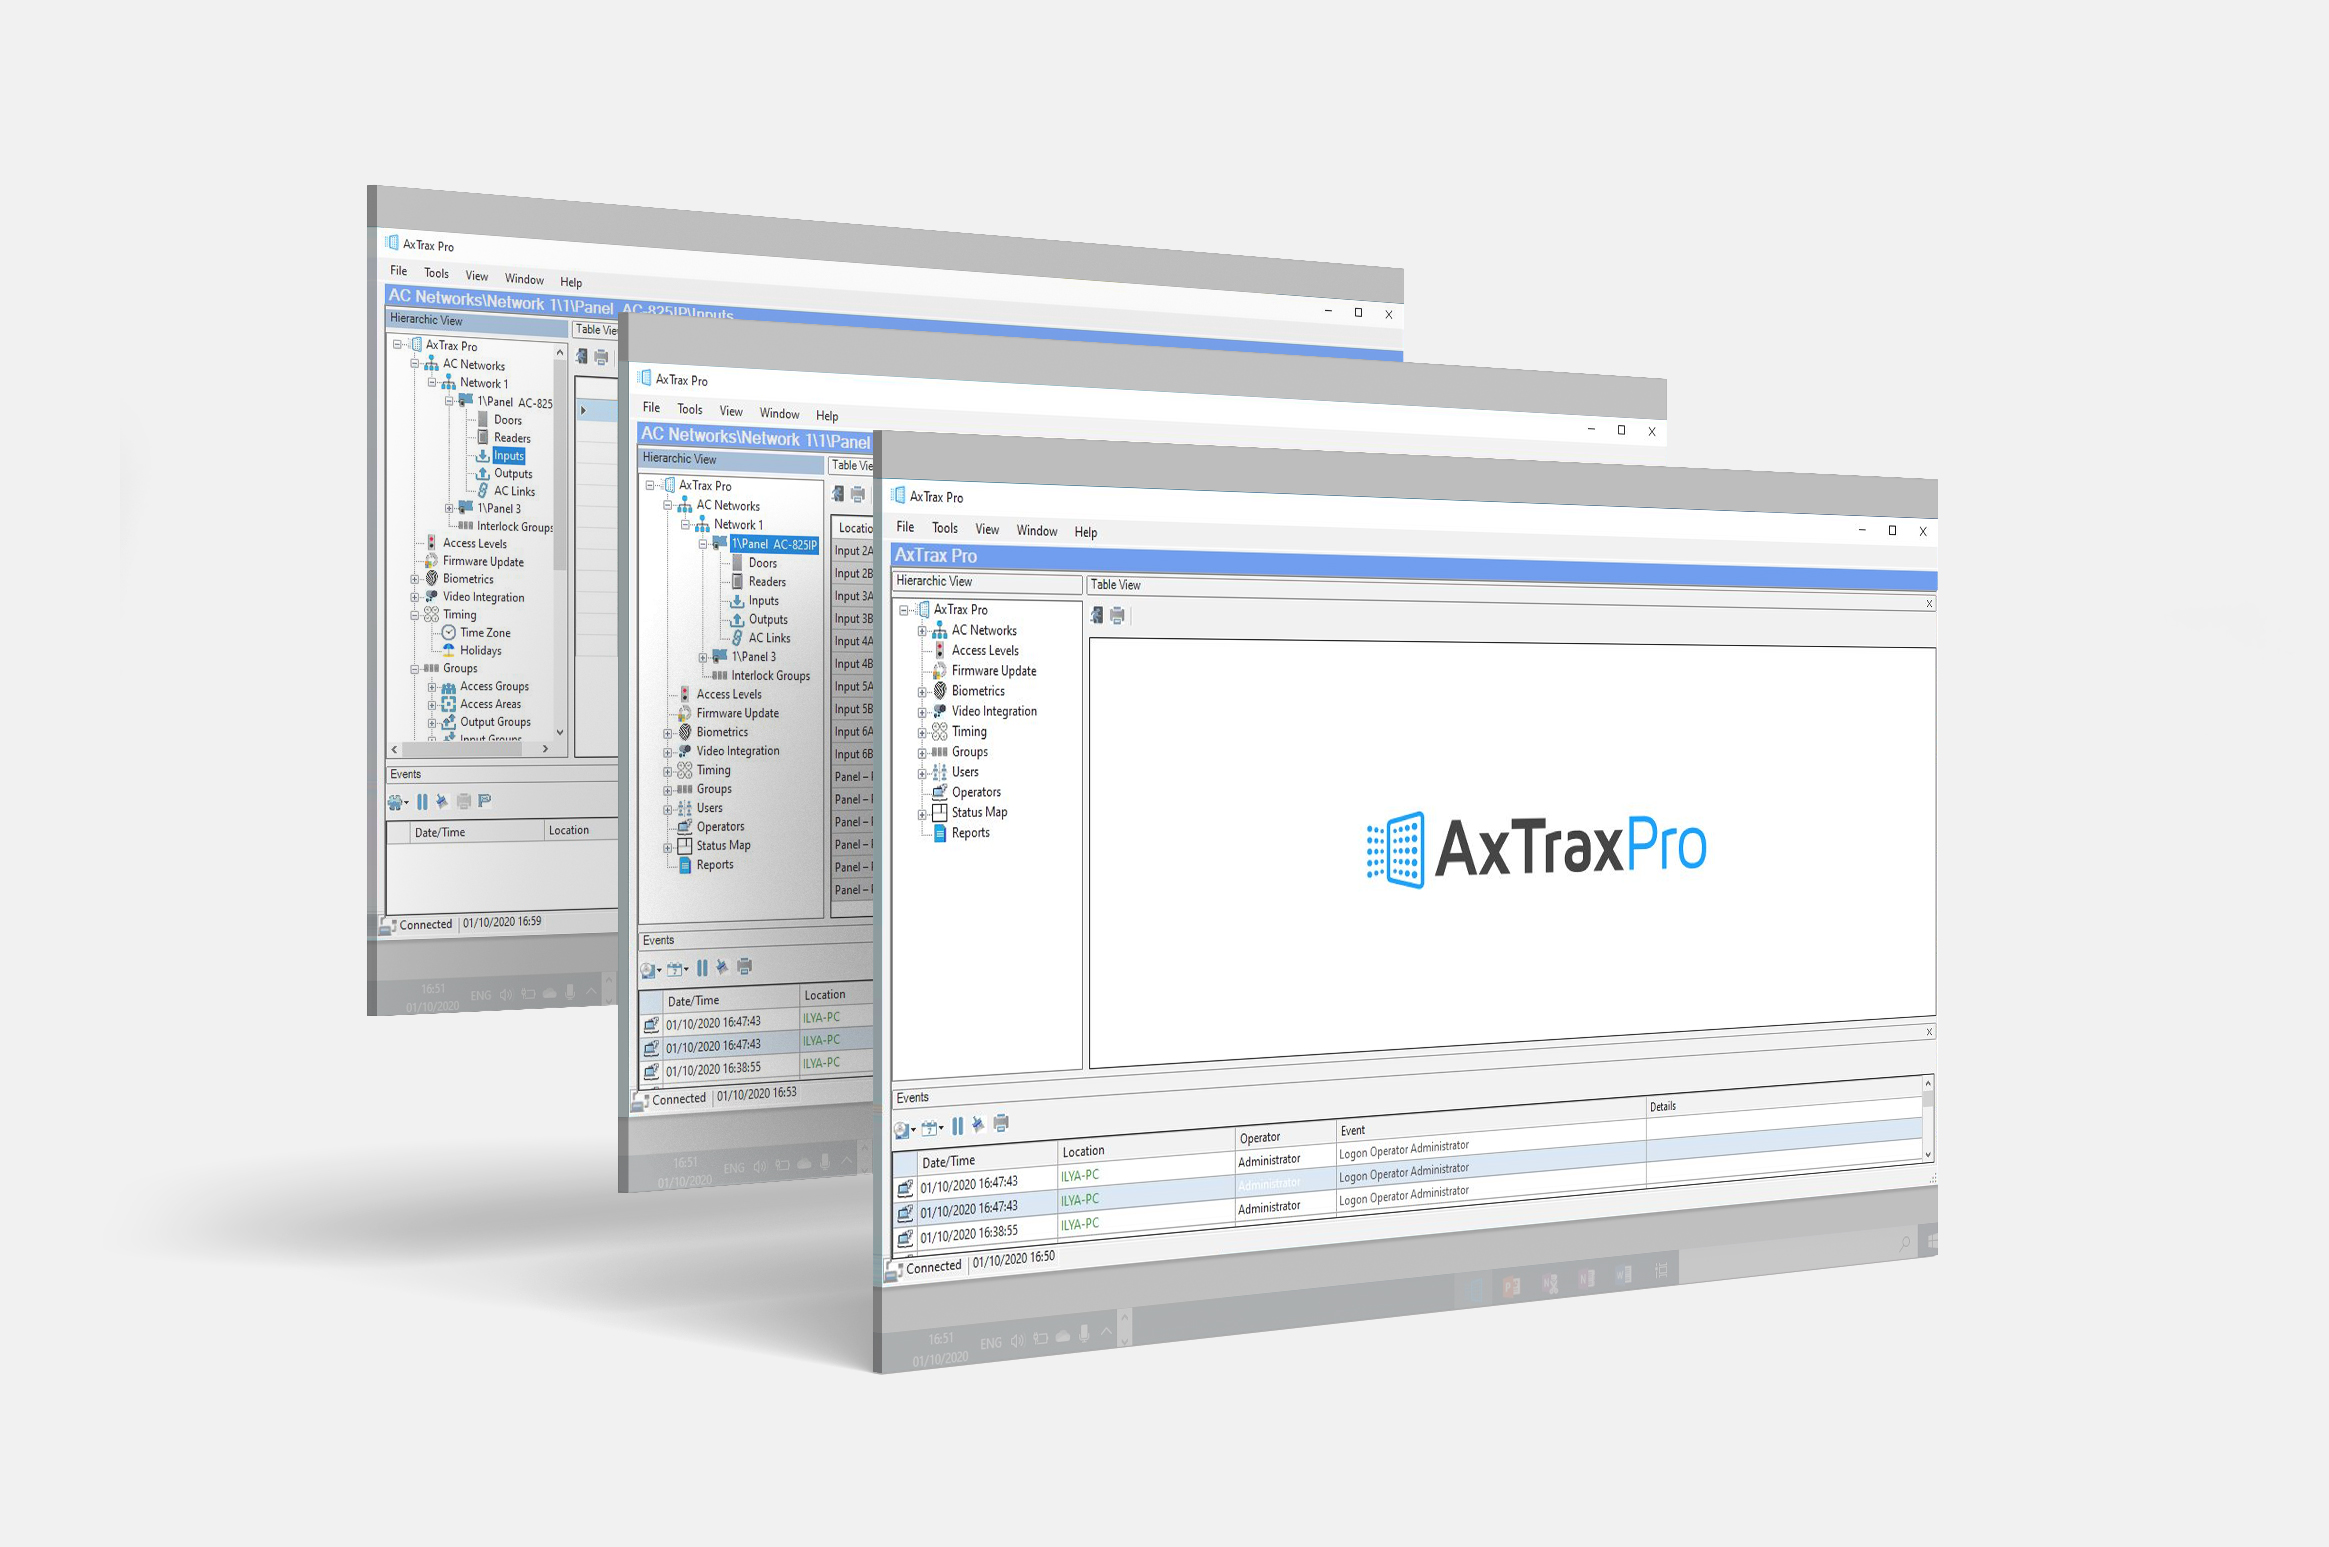This screenshot has height=1547, width=2329.
Task: Click the print icon in front window's Table View toolbar
Action: 1117,615
